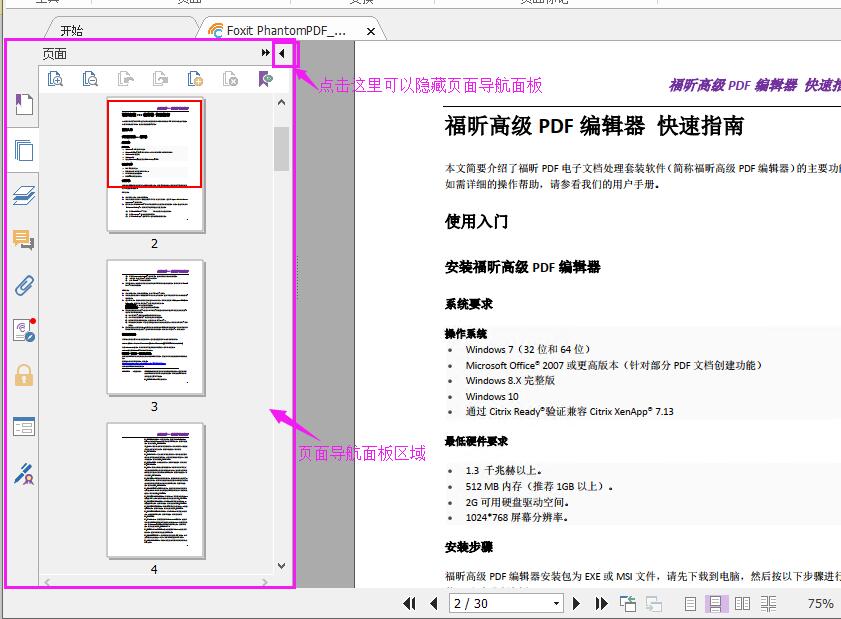This screenshot has width=841, height=619.
Task: Open the Attachments paperclip panel
Action: (x=23, y=286)
